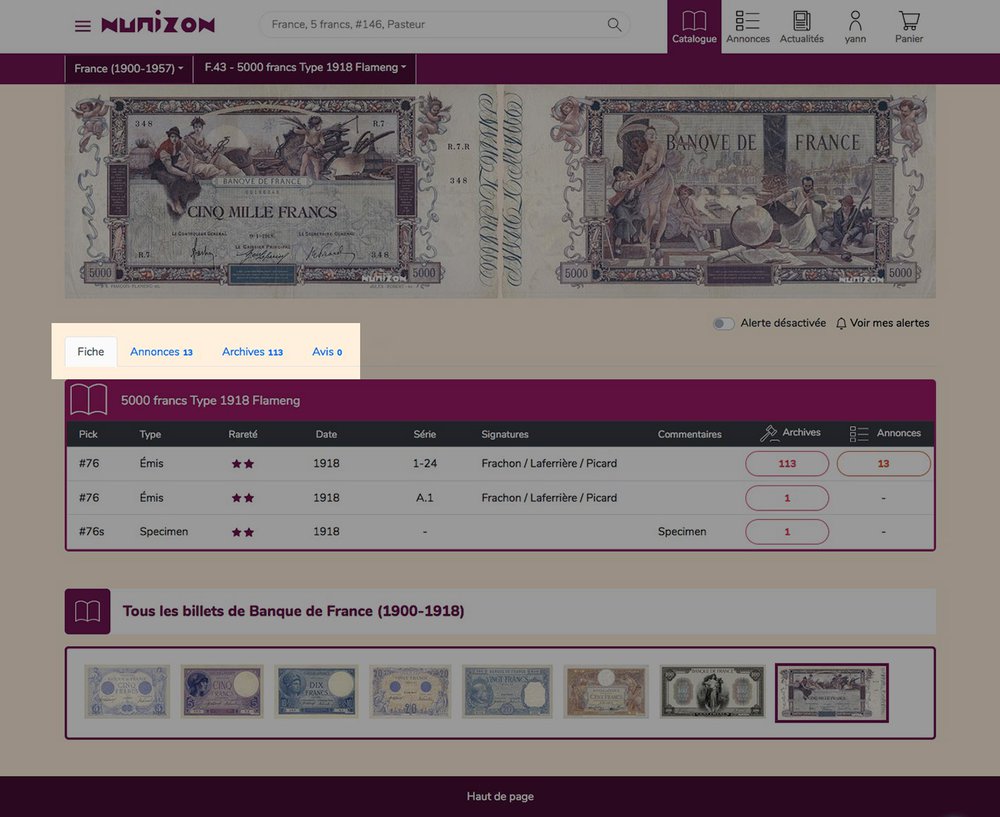Click the Date column header
The image size is (1000, 817).
[326, 434]
